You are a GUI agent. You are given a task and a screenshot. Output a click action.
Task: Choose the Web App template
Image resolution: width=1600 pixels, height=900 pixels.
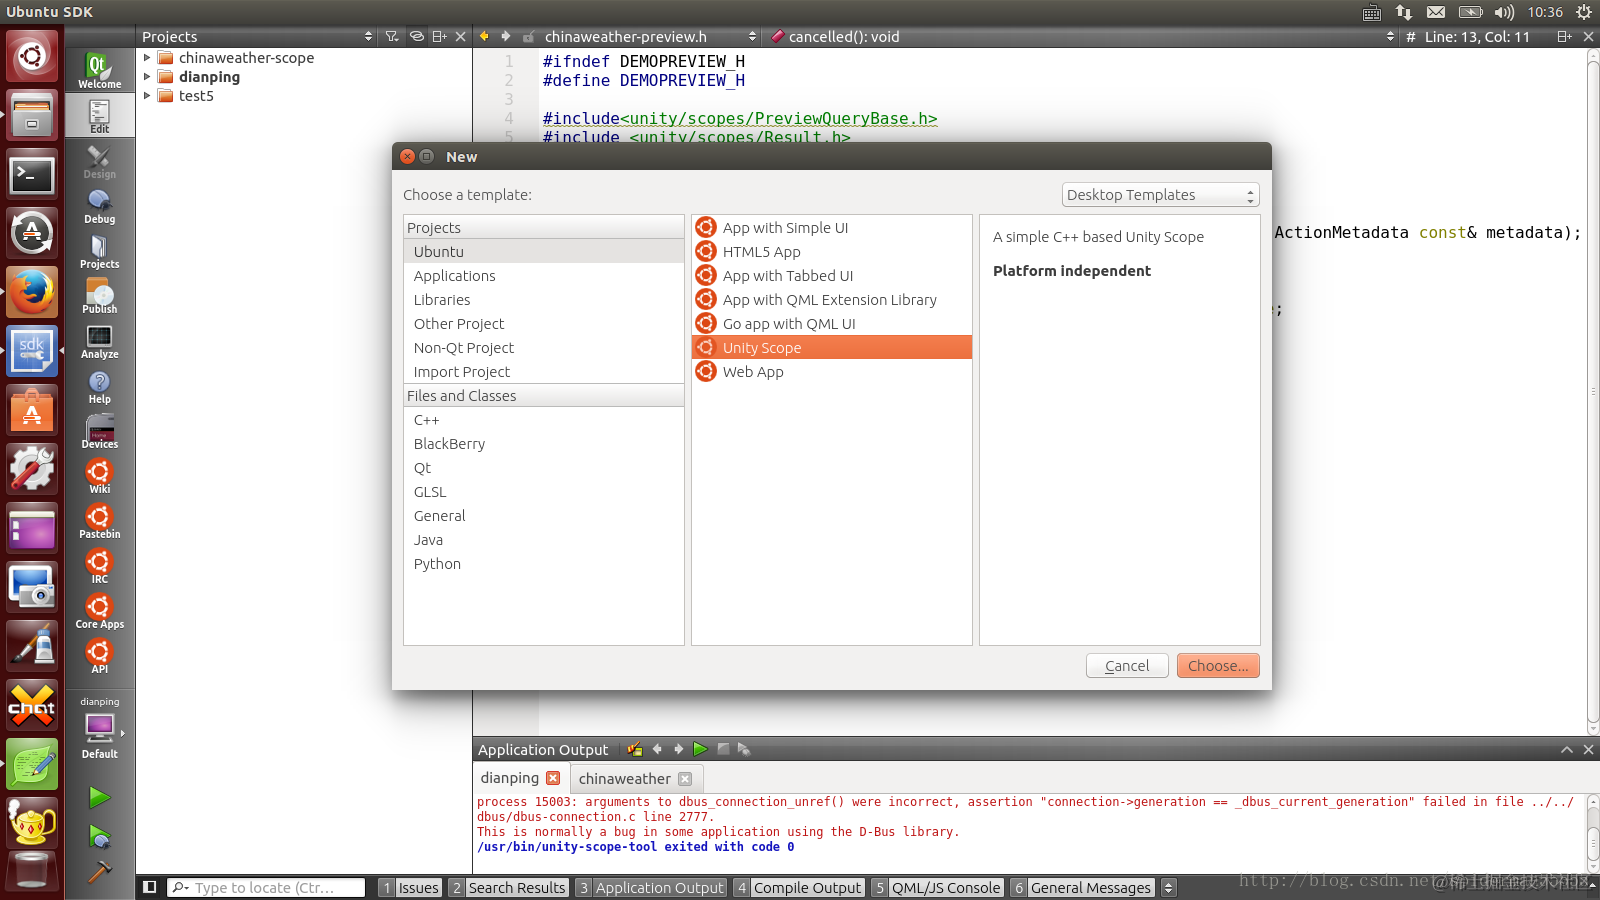coord(832,372)
